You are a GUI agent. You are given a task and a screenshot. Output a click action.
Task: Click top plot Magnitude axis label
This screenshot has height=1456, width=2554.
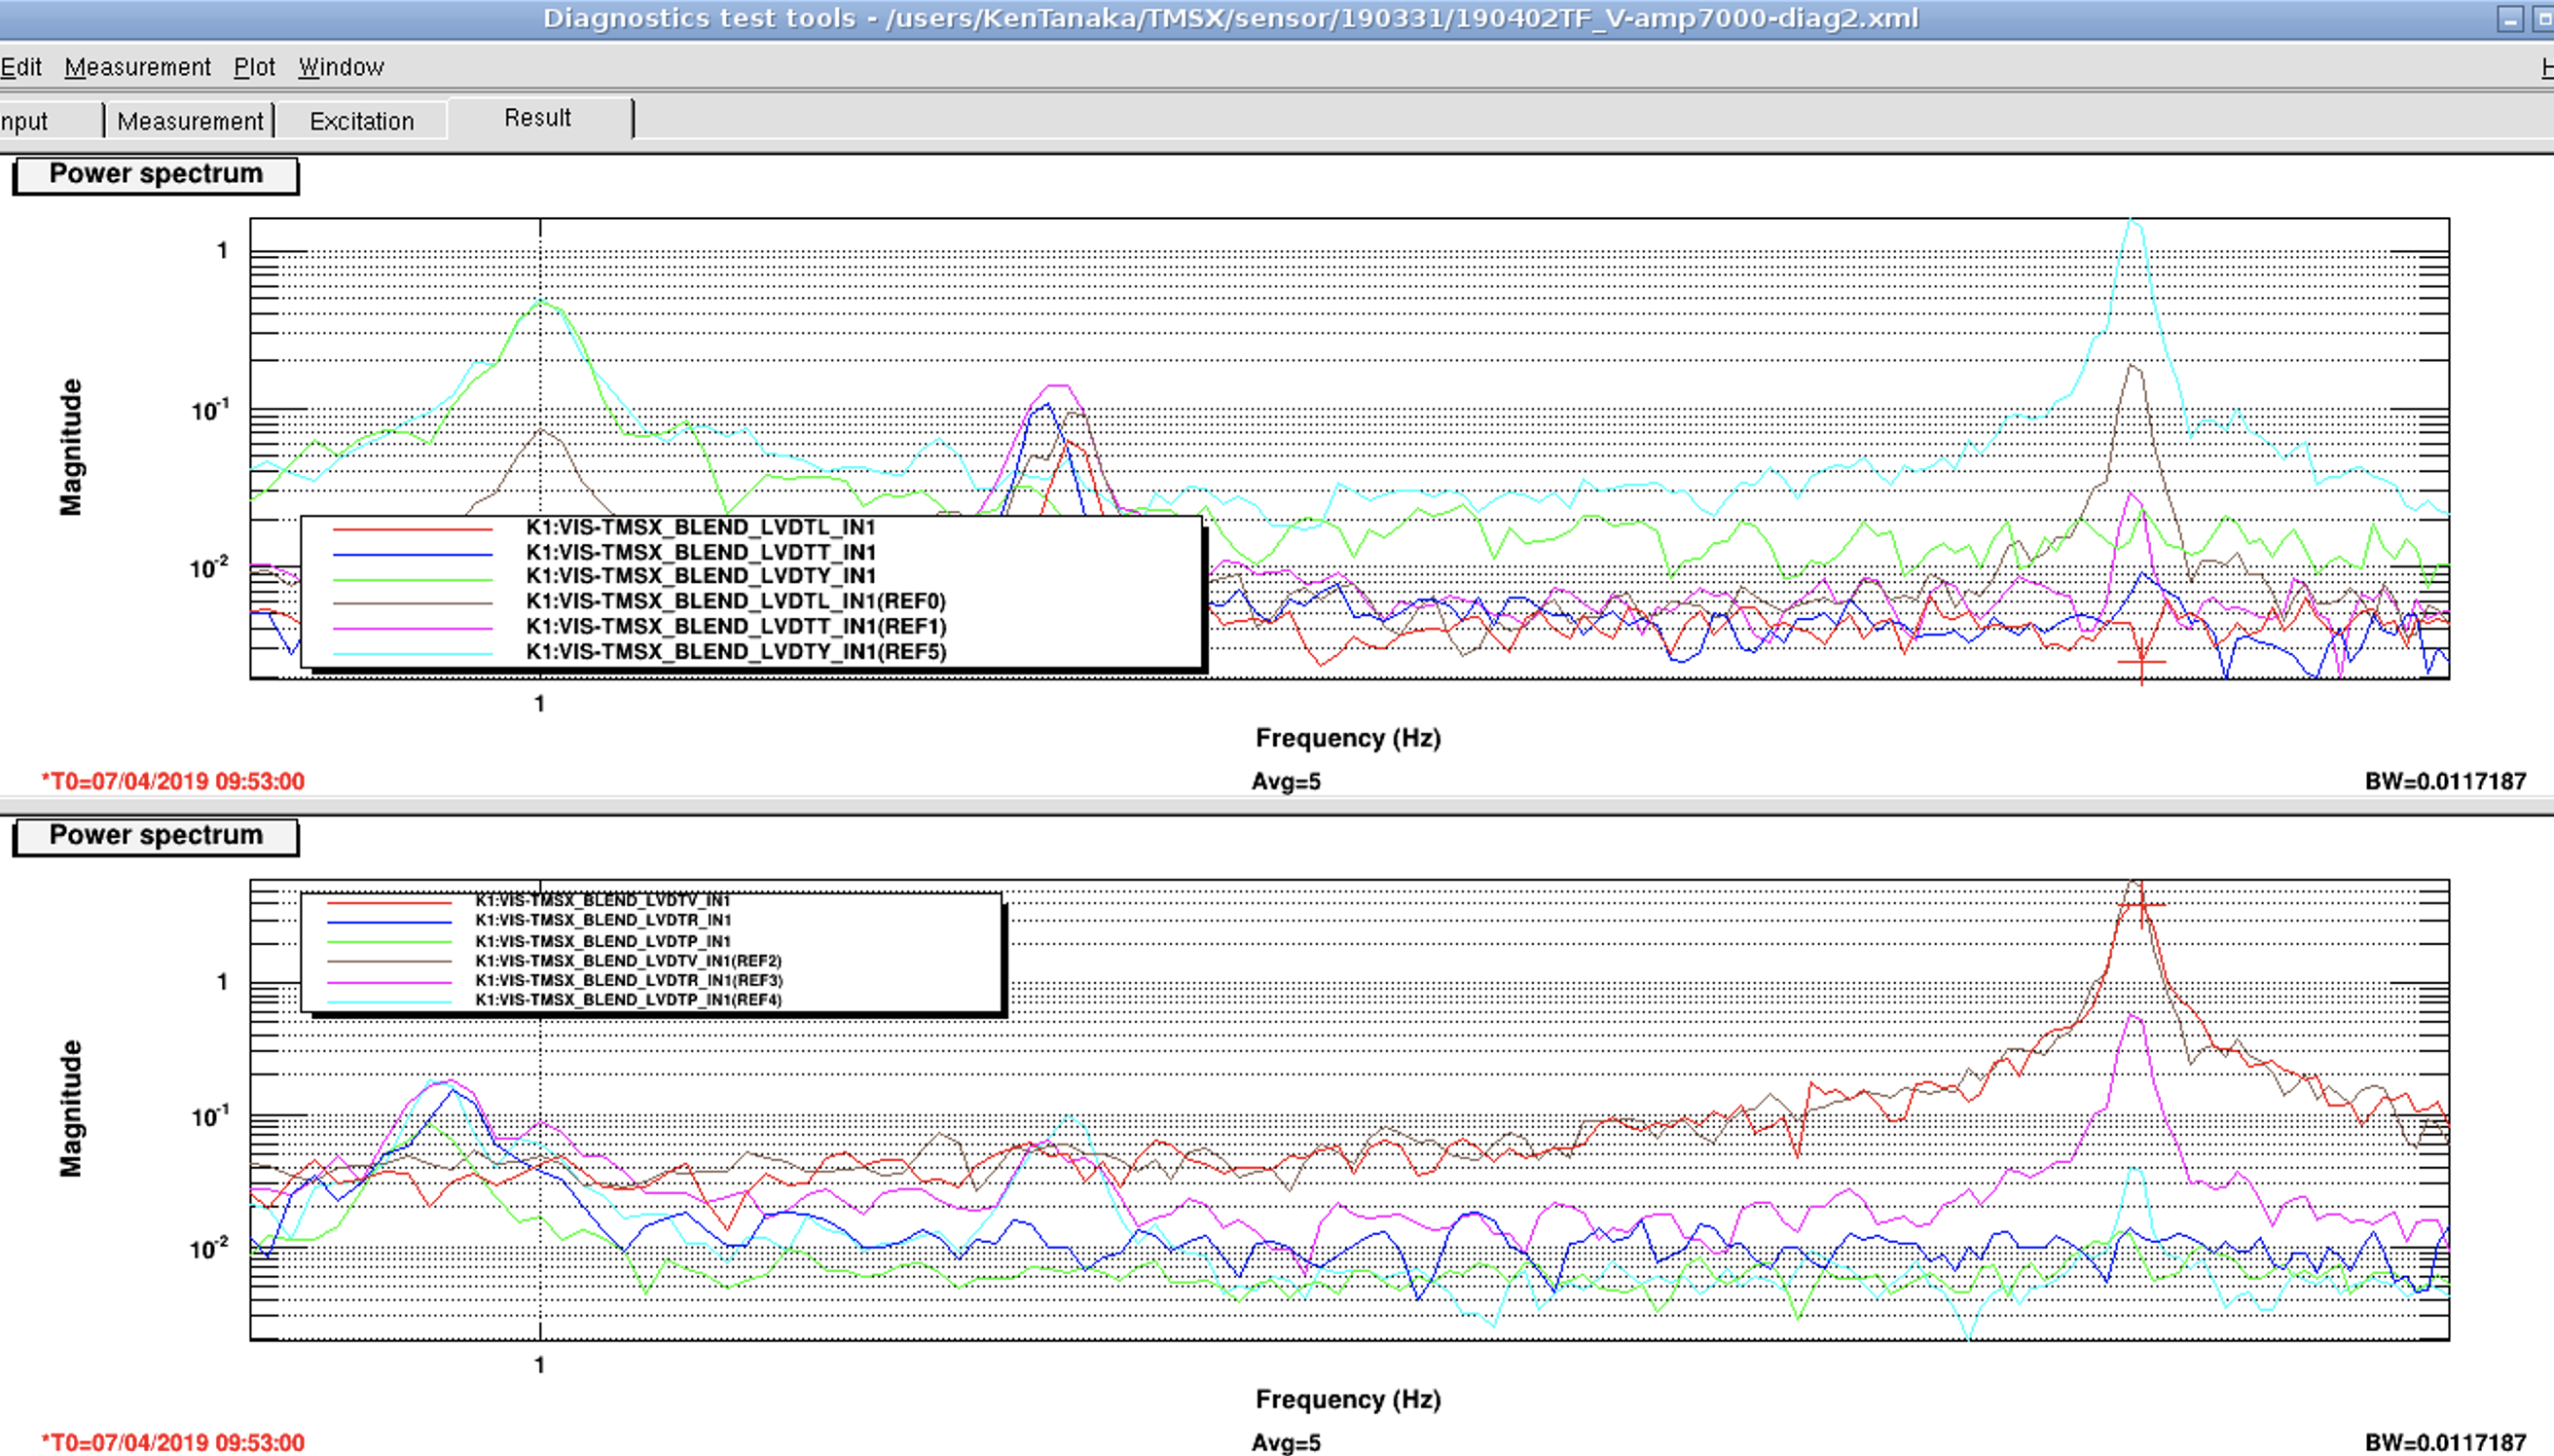coord(71,447)
